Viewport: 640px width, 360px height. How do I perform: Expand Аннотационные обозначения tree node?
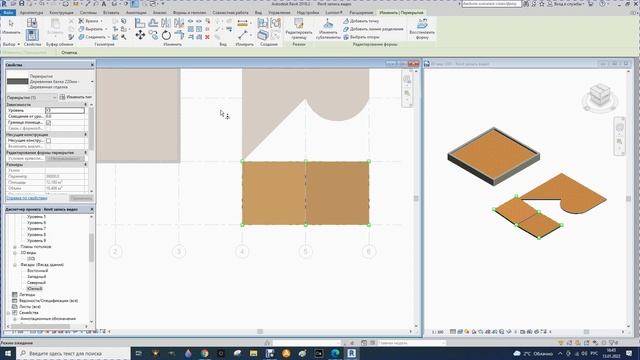pos(15,319)
